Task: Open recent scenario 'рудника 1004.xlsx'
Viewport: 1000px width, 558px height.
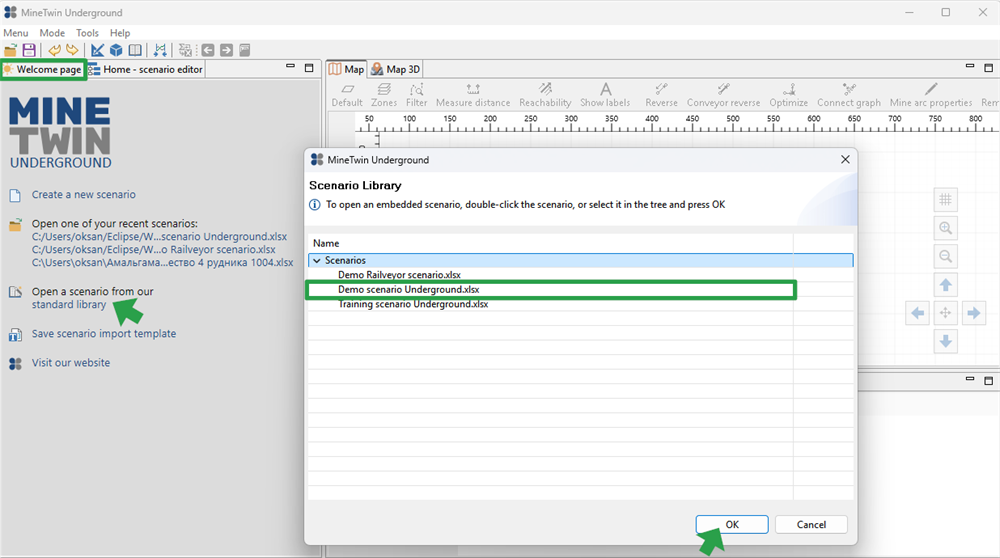Action: click(x=163, y=262)
